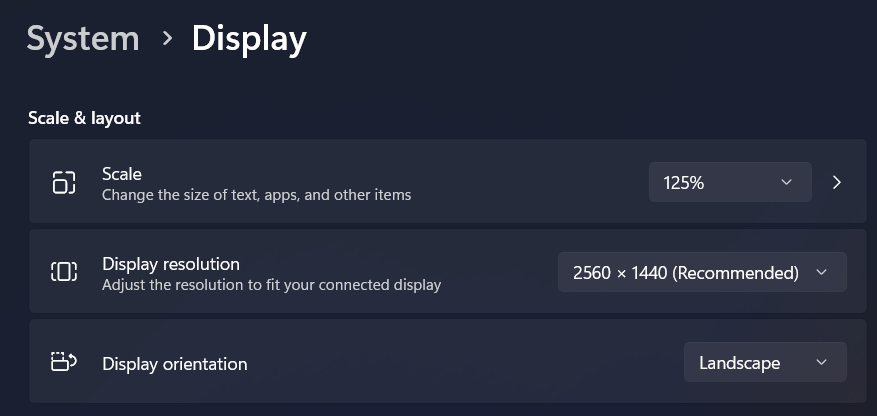Screen dimensions: 877x416
Task: Click the Display orientation title text
Action: [175, 364]
